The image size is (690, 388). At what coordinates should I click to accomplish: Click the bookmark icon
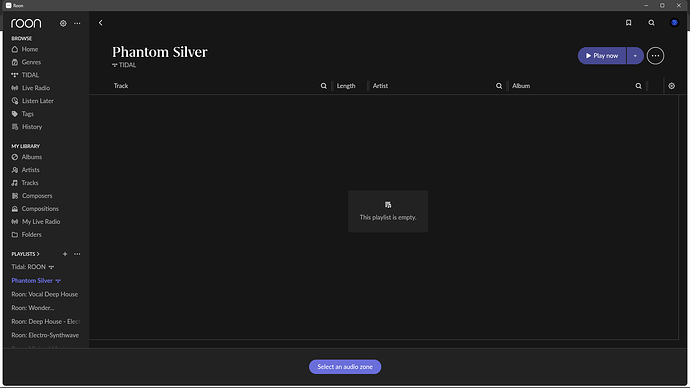(x=628, y=23)
